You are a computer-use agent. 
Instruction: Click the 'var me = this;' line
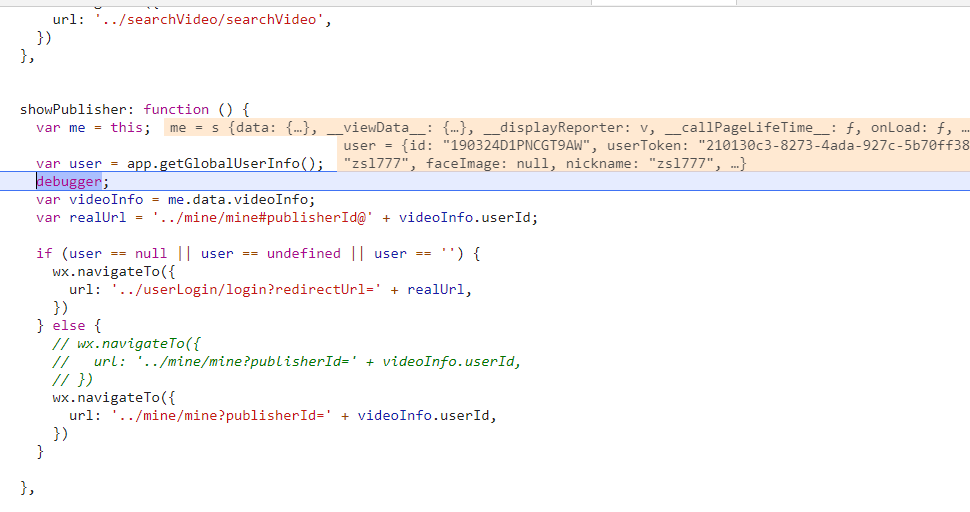pos(93,127)
